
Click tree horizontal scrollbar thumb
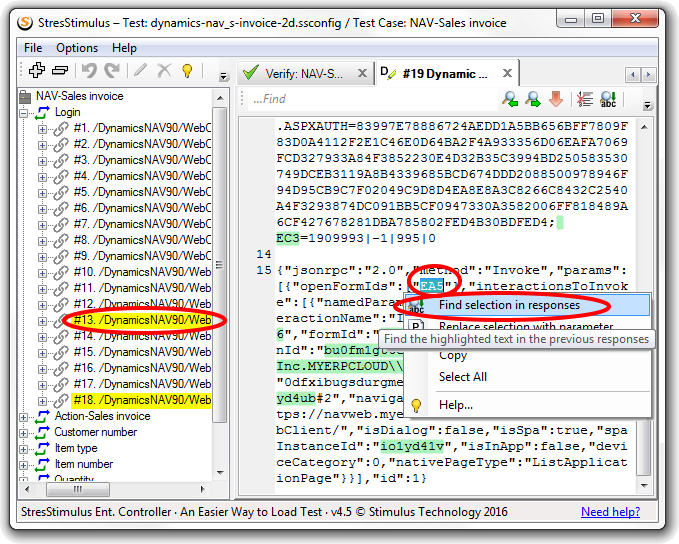click(78, 489)
